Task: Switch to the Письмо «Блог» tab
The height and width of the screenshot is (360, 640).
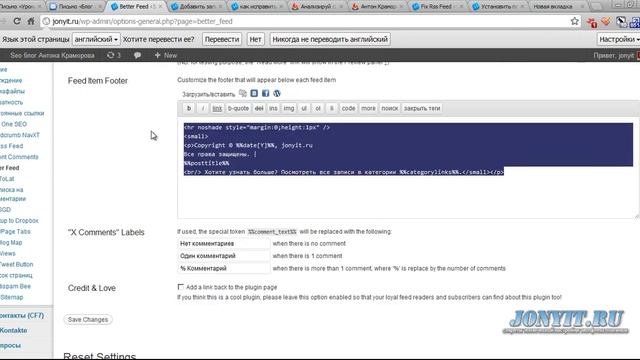Action: point(75,7)
